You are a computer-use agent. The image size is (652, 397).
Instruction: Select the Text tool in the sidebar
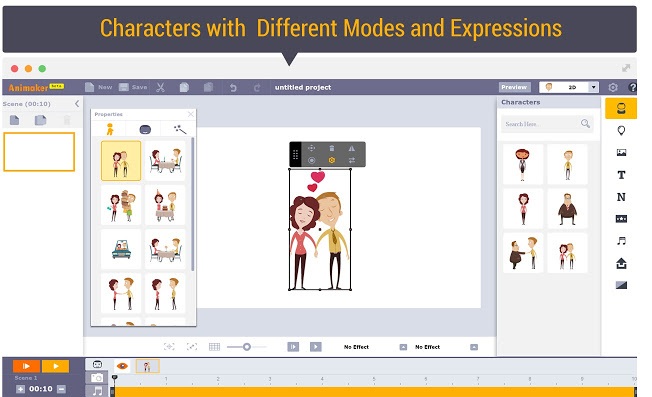pos(621,175)
